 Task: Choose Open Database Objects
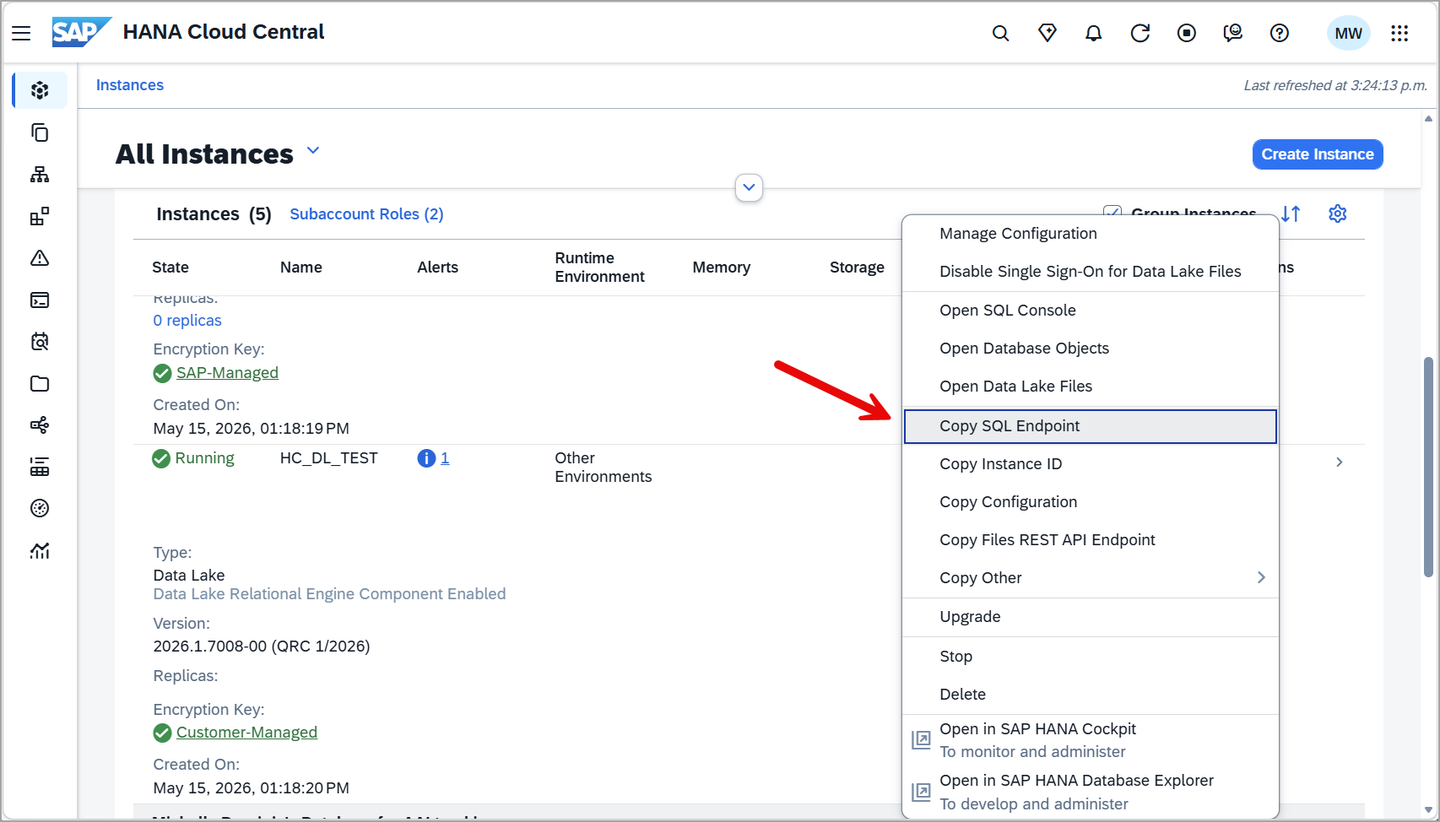click(x=1090, y=348)
